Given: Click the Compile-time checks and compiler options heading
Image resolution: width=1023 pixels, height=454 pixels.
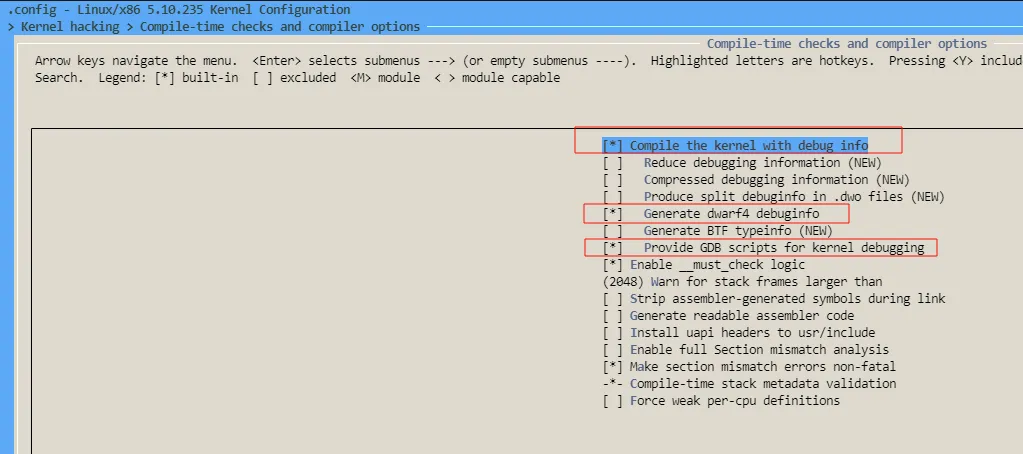Looking at the screenshot, I should [846, 44].
